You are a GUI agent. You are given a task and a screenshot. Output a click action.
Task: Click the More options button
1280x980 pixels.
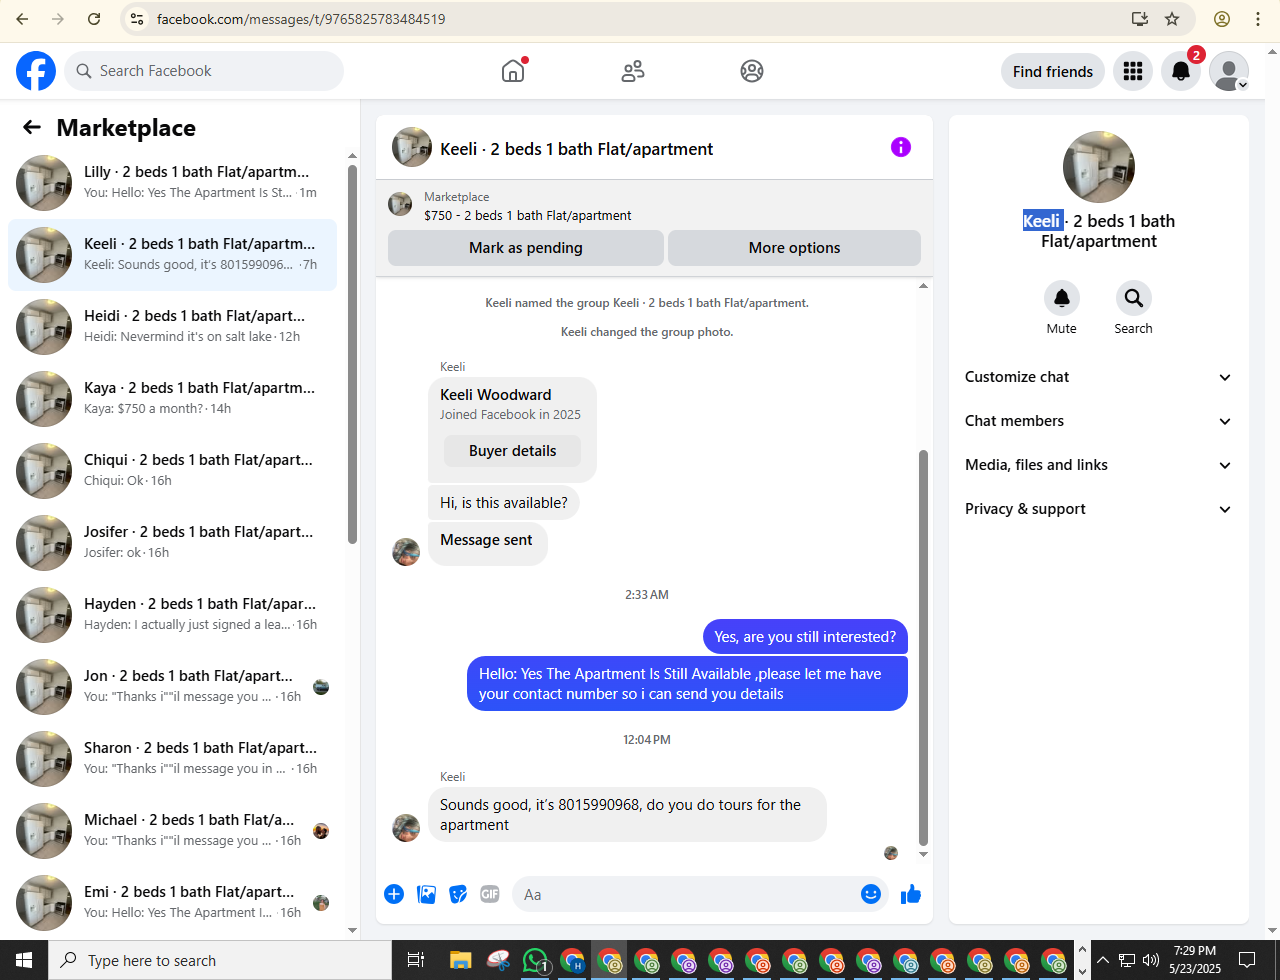point(795,248)
